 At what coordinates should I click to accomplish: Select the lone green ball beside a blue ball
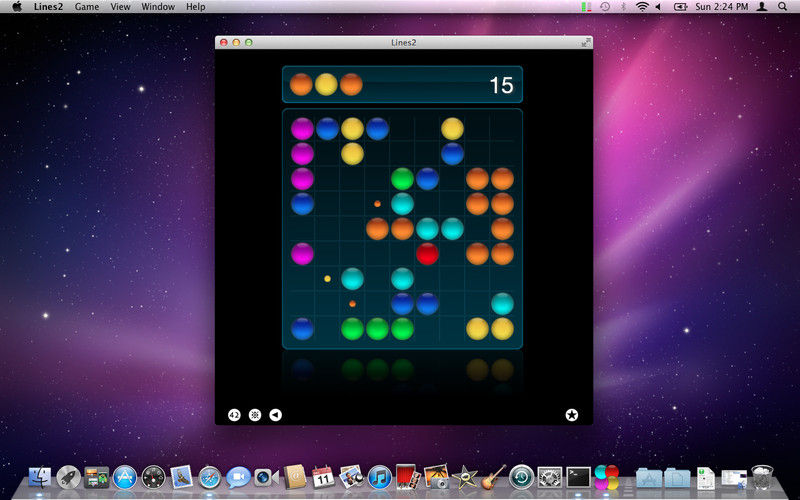(402, 179)
